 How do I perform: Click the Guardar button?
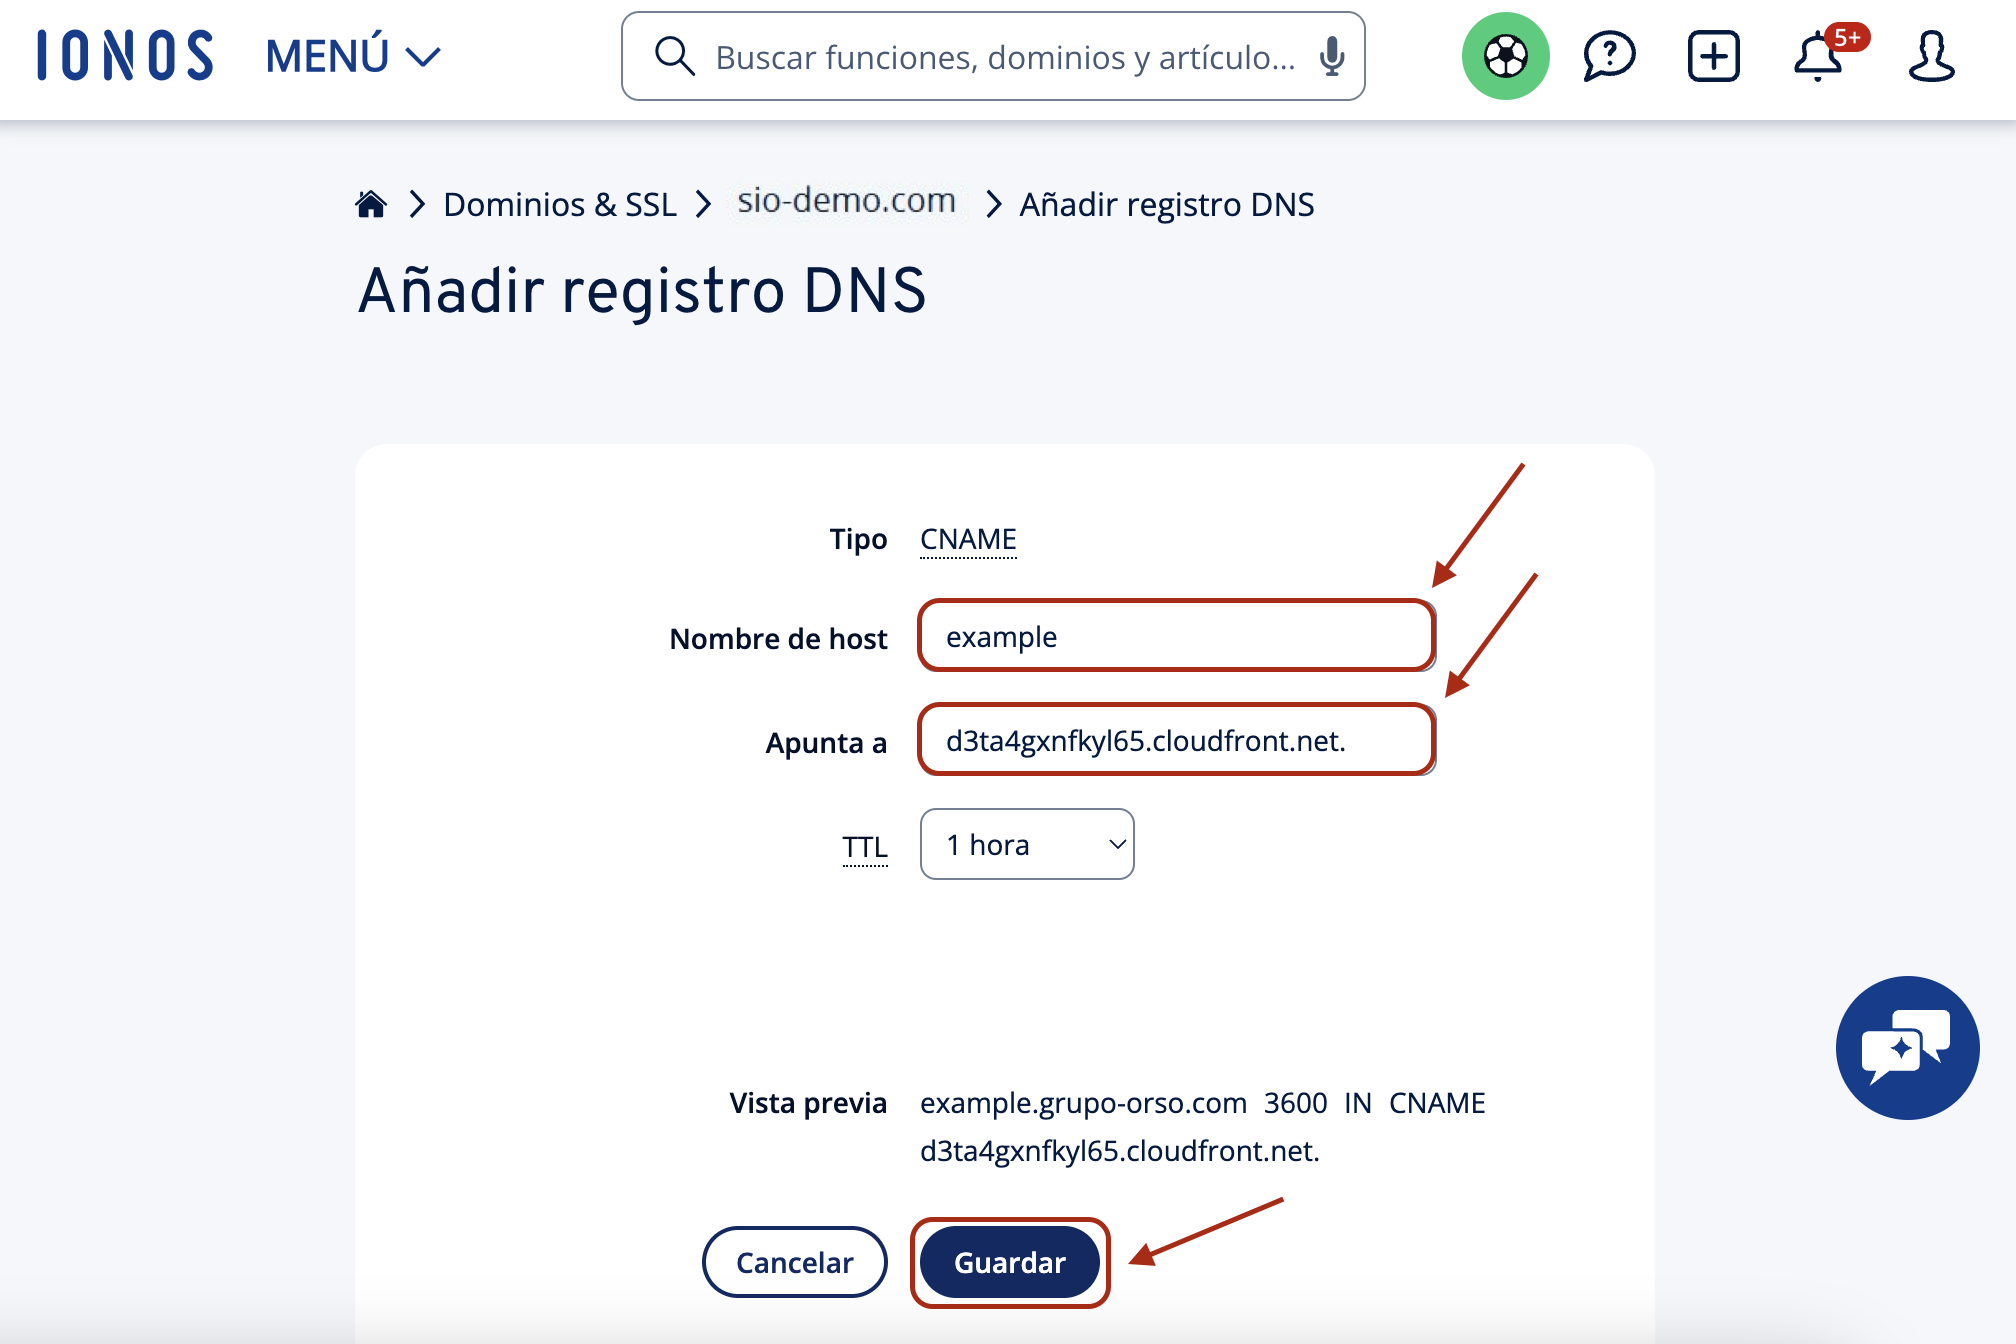point(1010,1262)
